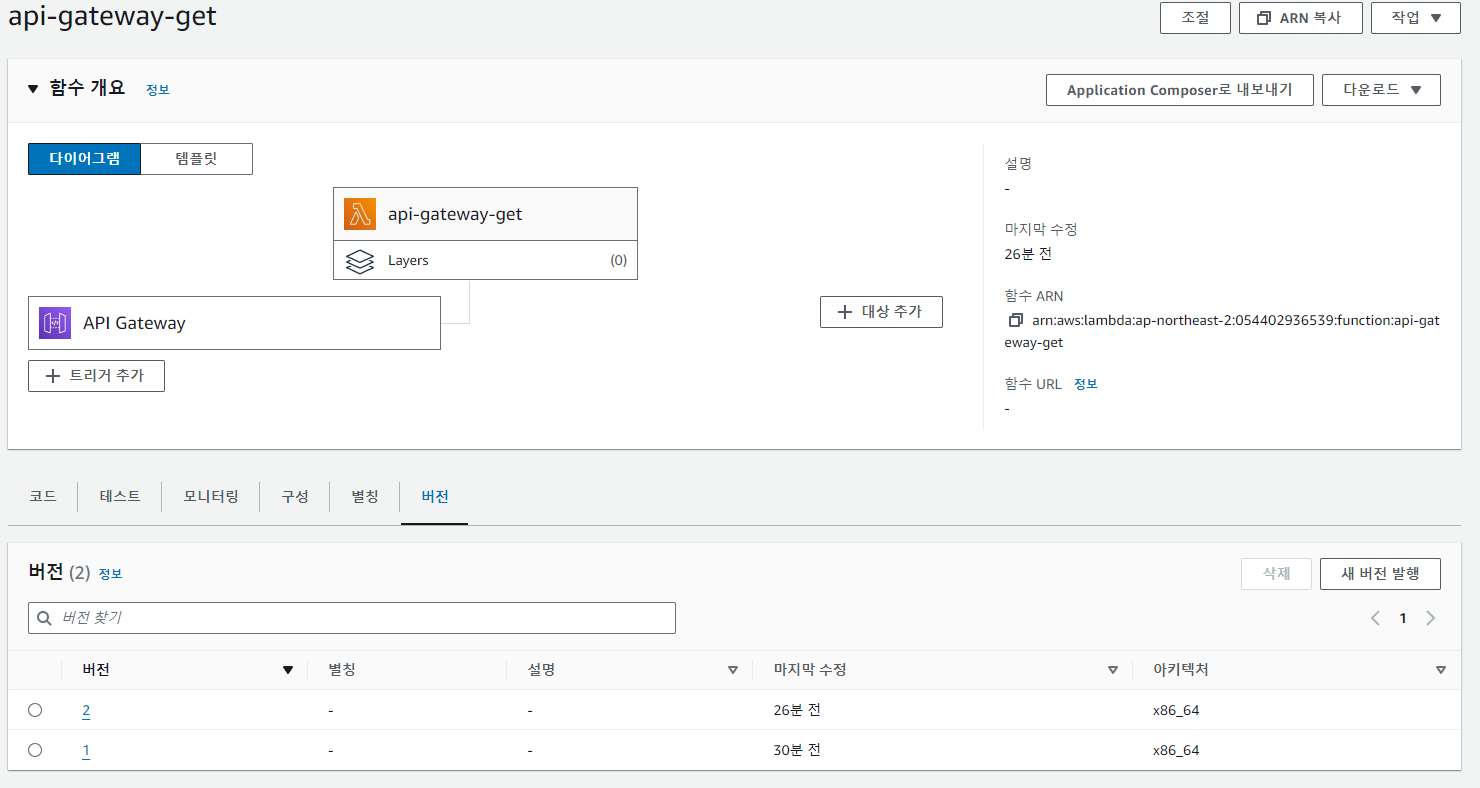
Task: Click the API Gateway trigger icon
Action: click(55, 323)
